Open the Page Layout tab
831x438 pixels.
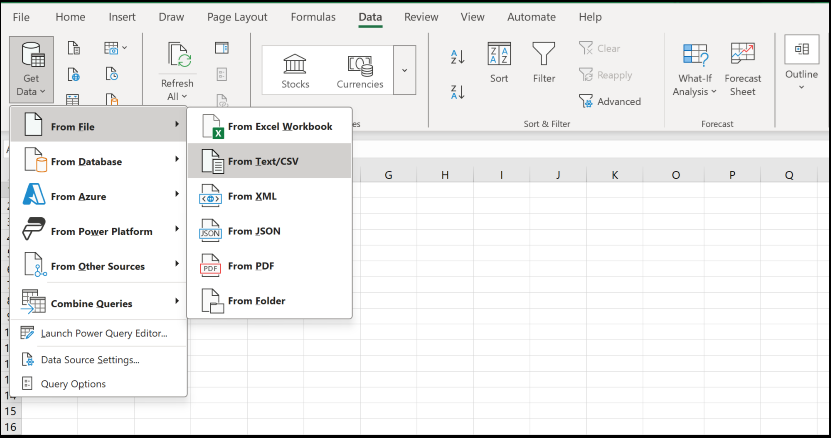tap(237, 17)
